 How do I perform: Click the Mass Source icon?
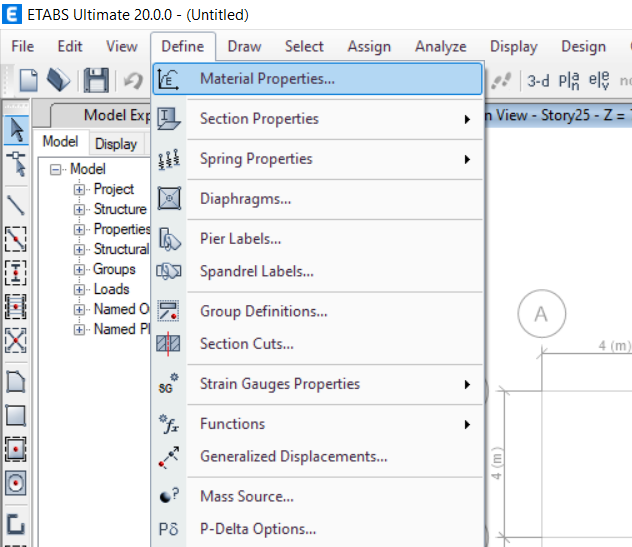pyautogui.click(x=169, y=495)
